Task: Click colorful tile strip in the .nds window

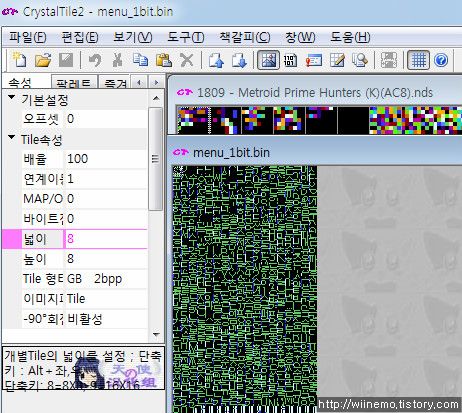Action: 319,120
